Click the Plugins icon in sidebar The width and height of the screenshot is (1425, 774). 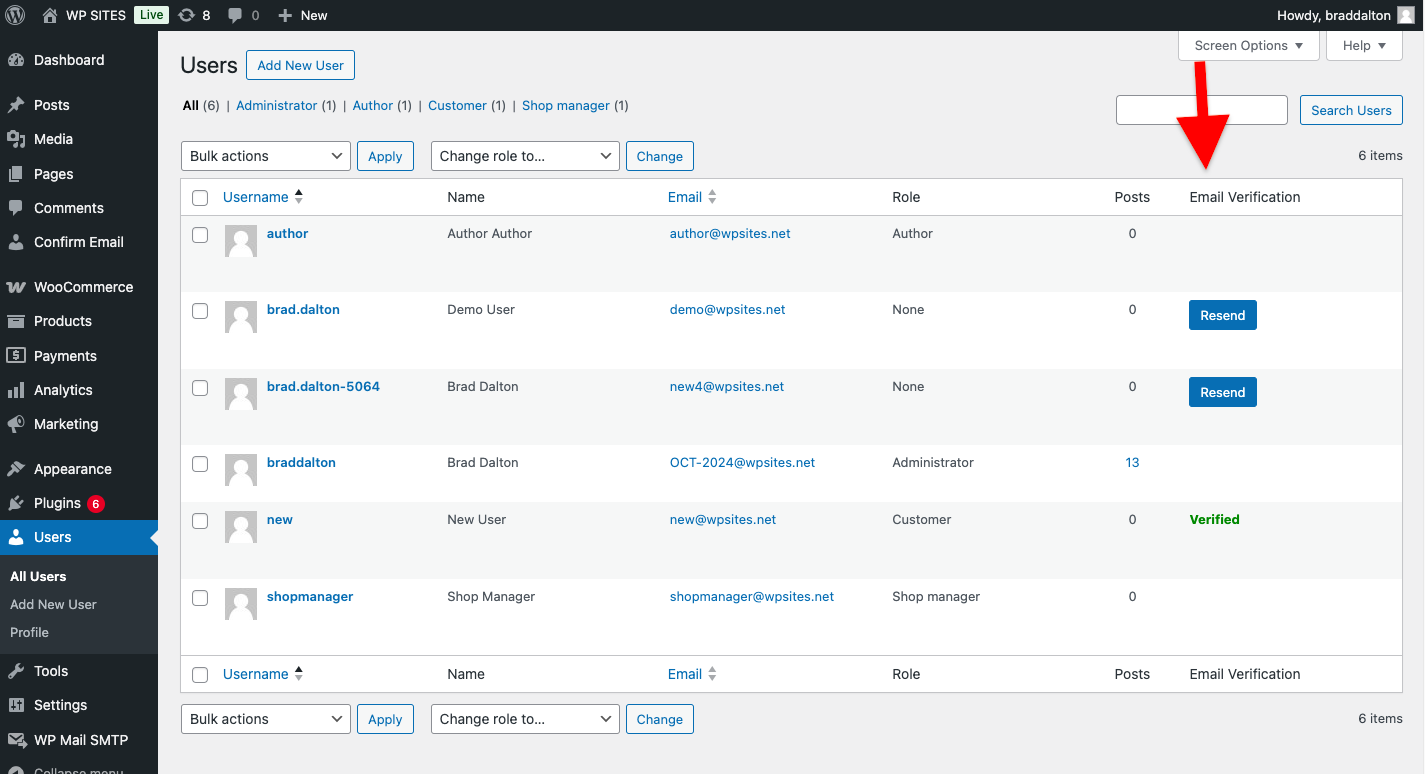pos(16,503)
